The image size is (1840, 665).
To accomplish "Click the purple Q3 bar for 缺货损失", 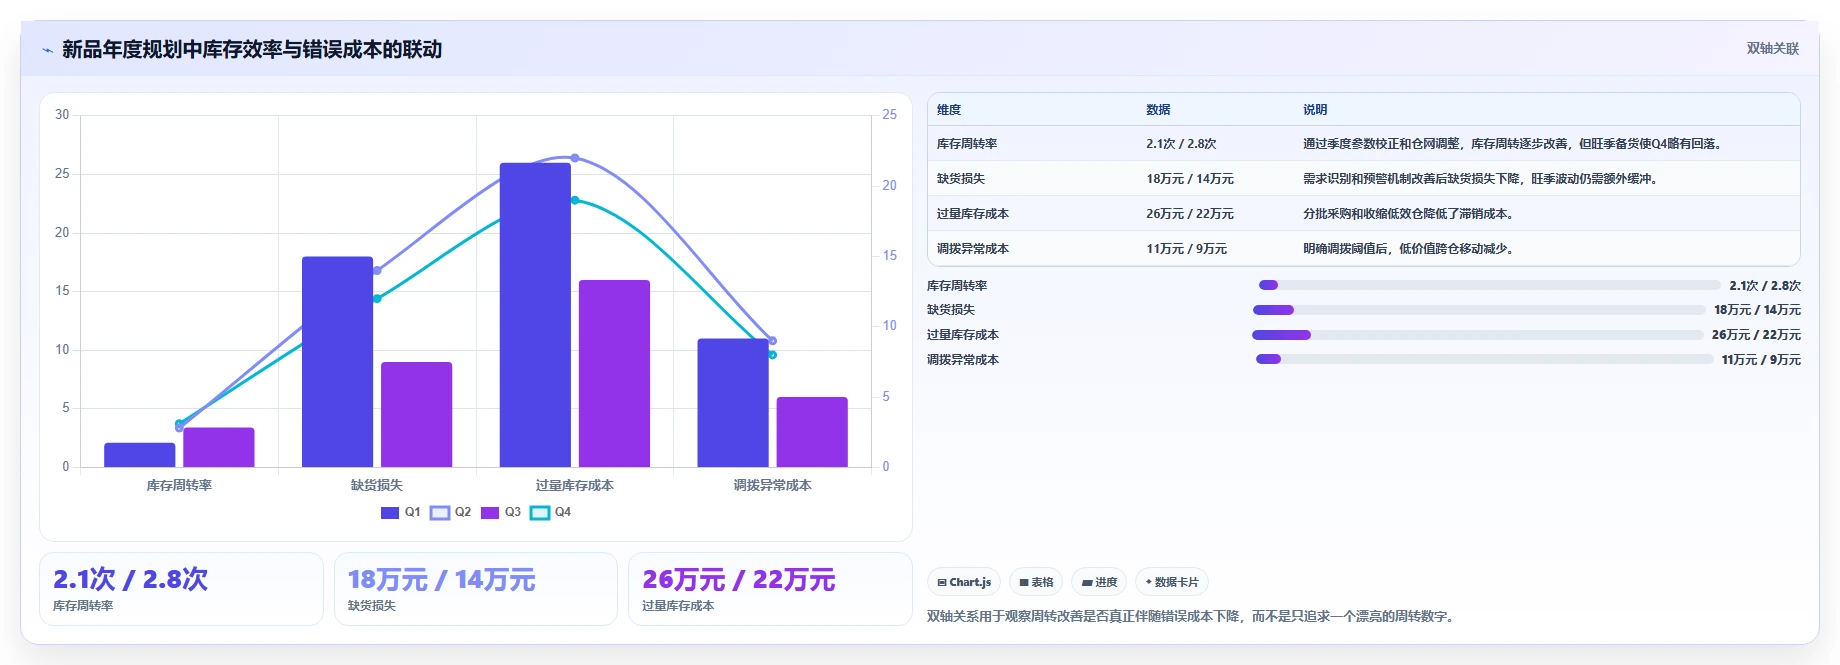I will coord(416,414).
